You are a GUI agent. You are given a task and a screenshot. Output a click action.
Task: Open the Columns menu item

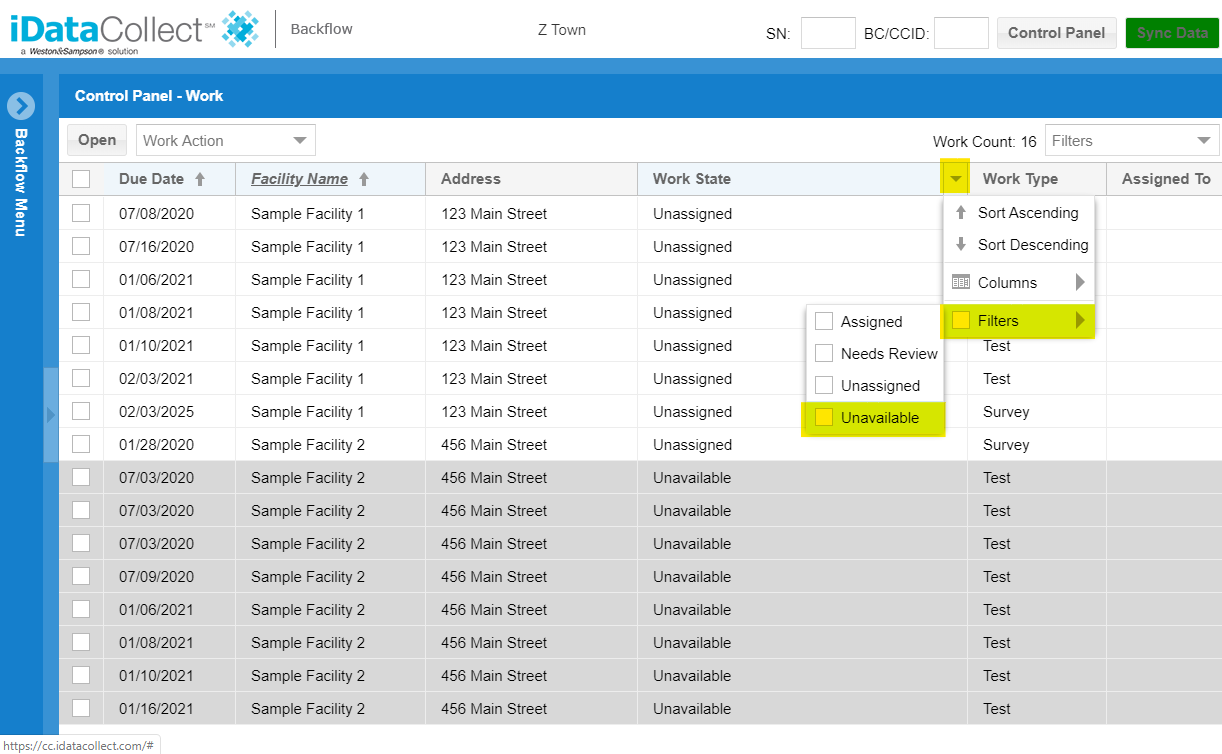tap(1019, 282)
